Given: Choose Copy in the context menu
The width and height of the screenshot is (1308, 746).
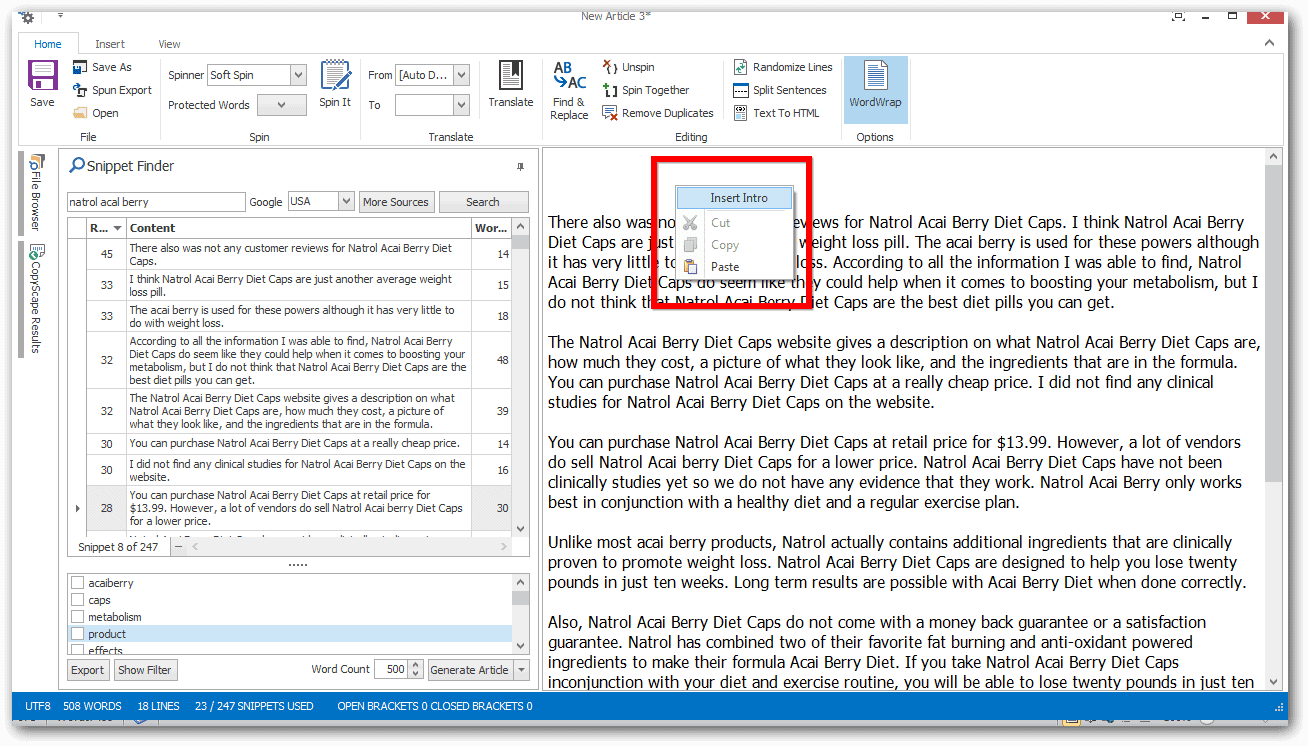Looking at the screenshot, I should pos(735,245).
